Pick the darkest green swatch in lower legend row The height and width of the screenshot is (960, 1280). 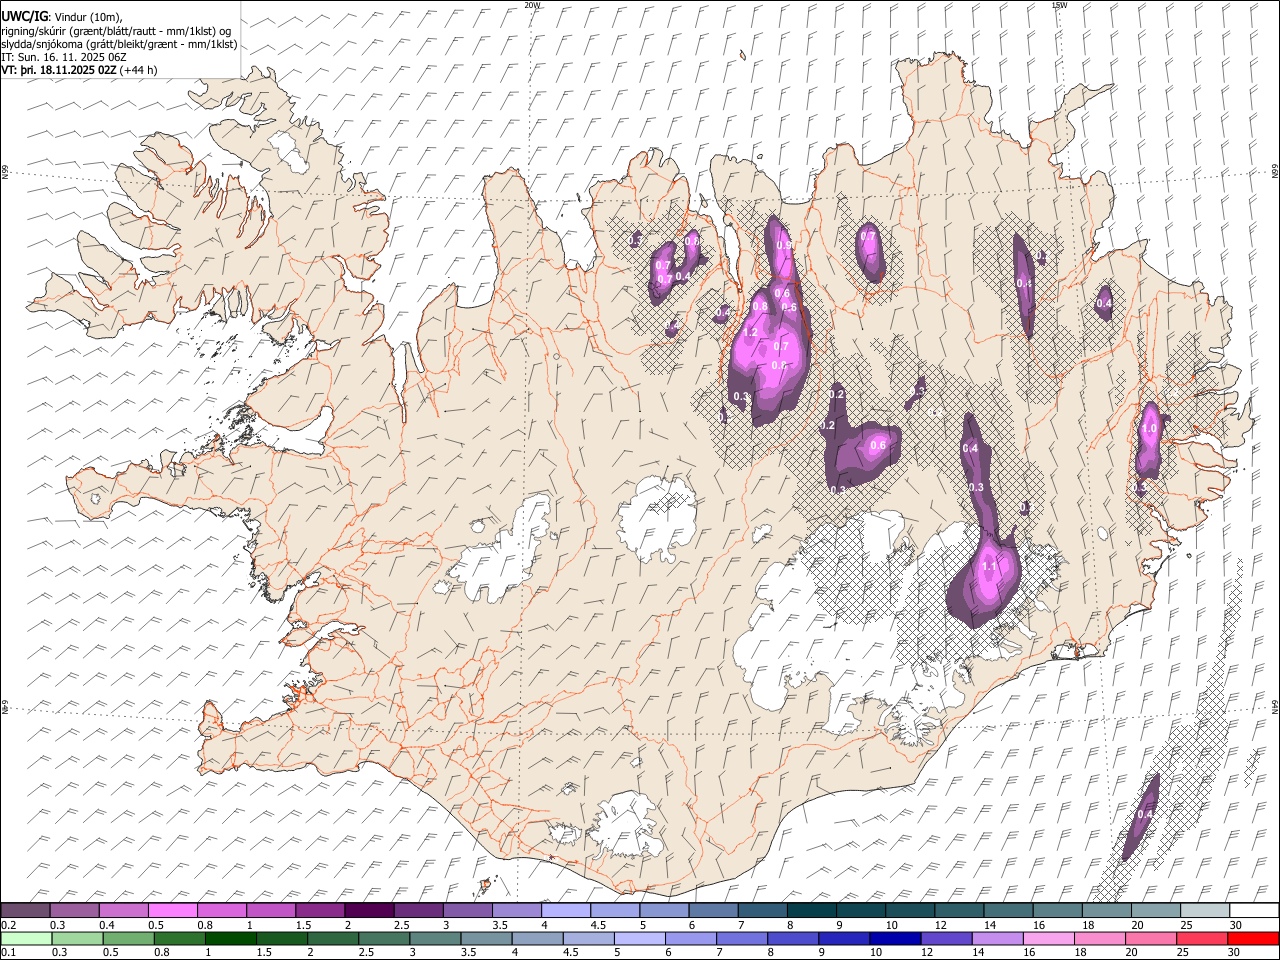230,938
